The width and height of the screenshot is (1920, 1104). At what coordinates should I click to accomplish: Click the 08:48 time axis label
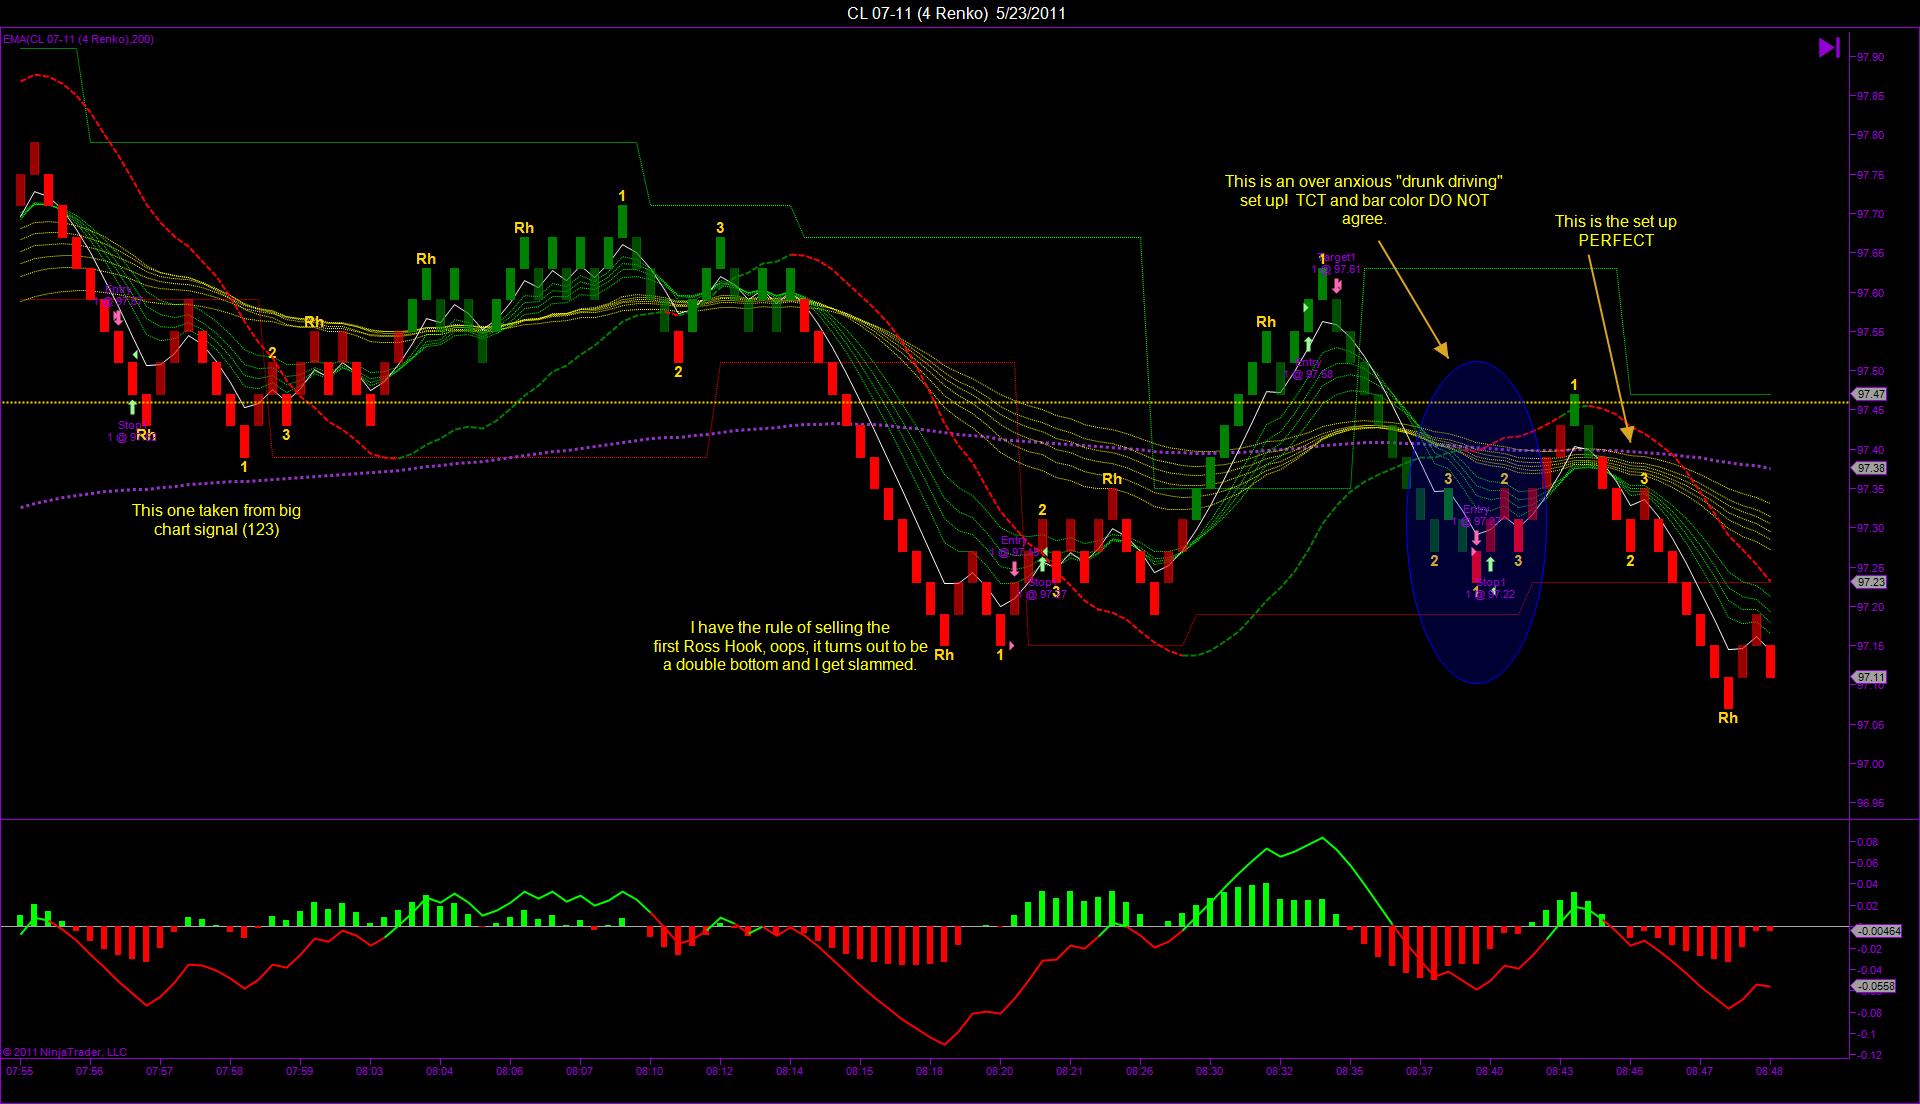(1769, 1070)
